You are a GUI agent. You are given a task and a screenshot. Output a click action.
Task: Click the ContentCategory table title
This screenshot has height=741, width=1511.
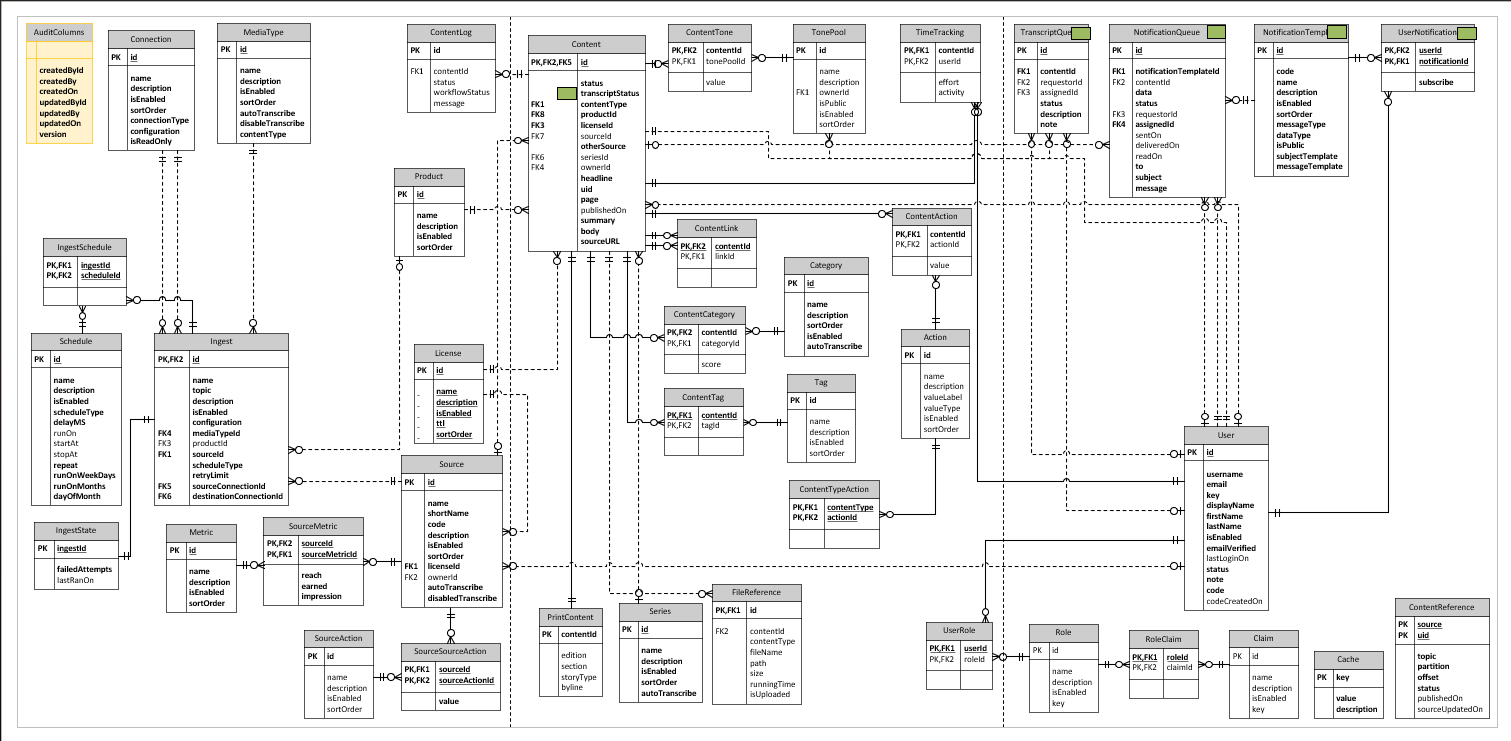pos(705,314)
